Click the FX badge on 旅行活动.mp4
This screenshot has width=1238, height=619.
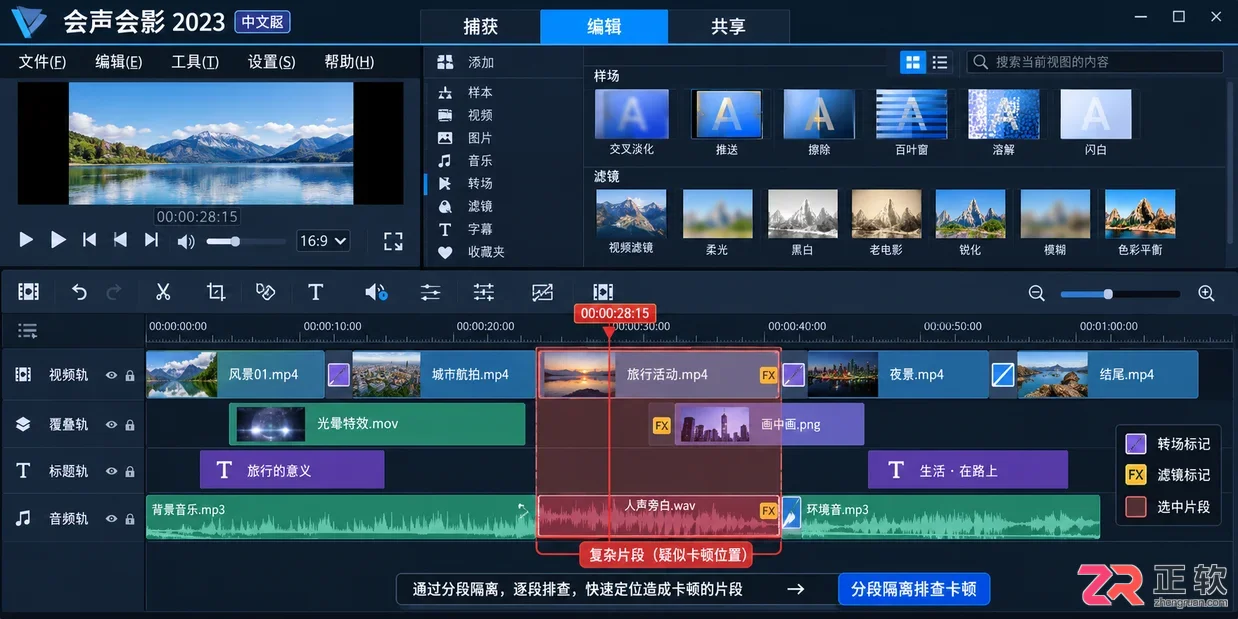[768, 375]
